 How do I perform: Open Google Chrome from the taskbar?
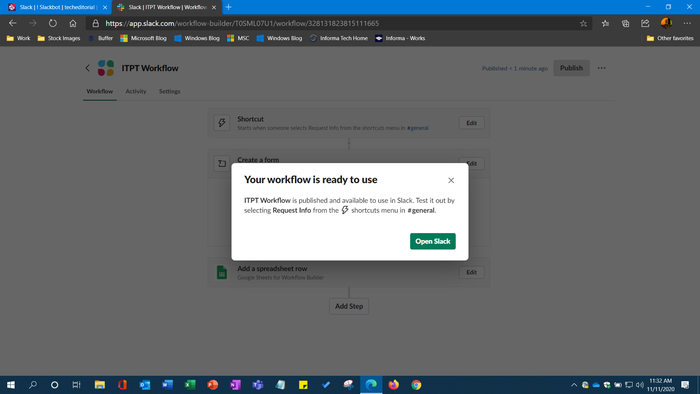[x=416, y=385]
